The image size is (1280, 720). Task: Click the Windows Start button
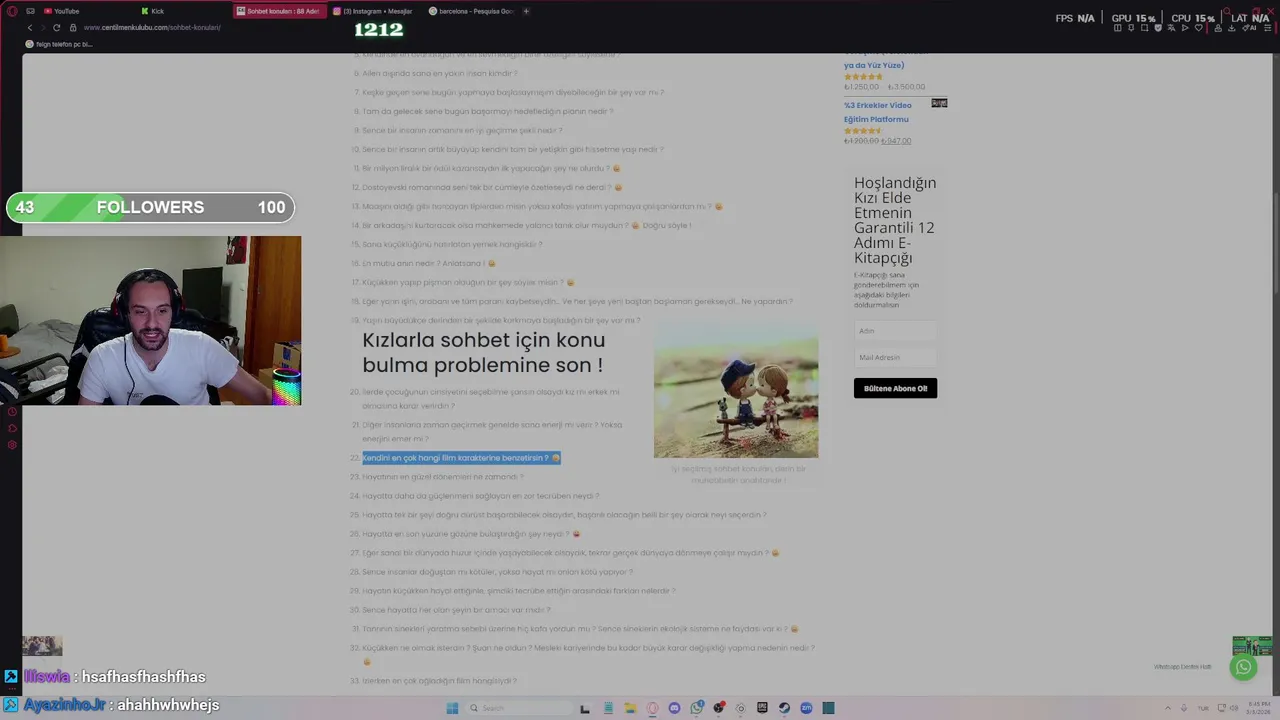[452, 708]
